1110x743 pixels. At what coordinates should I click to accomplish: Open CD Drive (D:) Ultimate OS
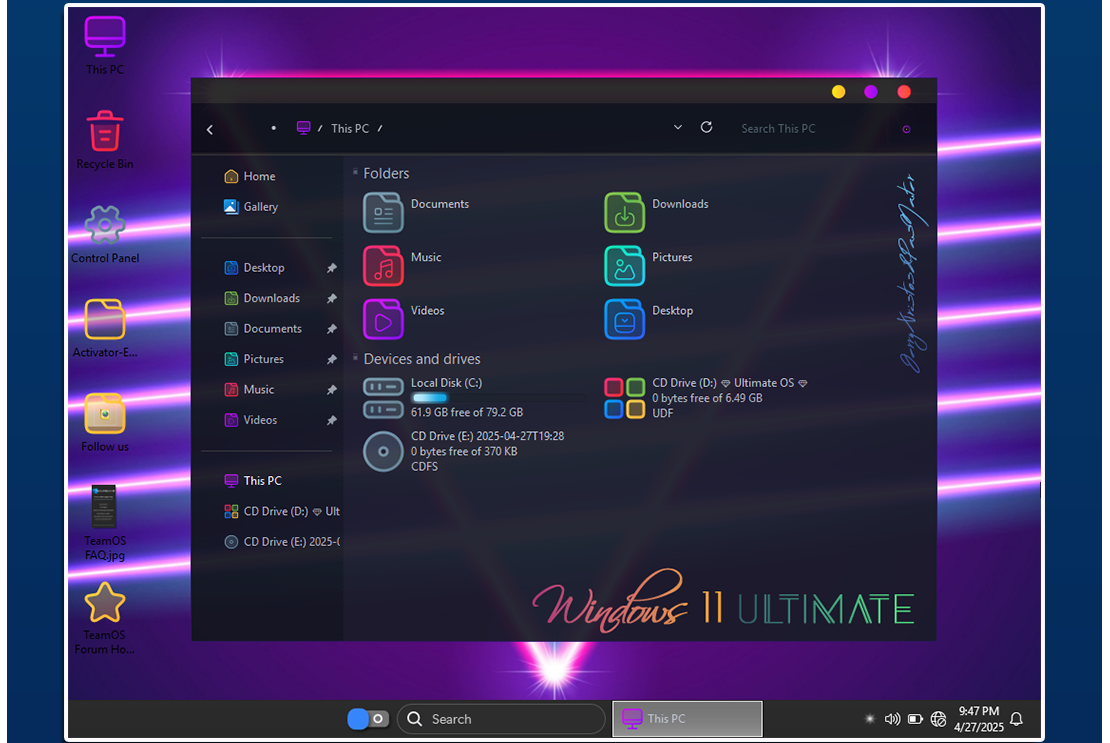coord(625,397)
